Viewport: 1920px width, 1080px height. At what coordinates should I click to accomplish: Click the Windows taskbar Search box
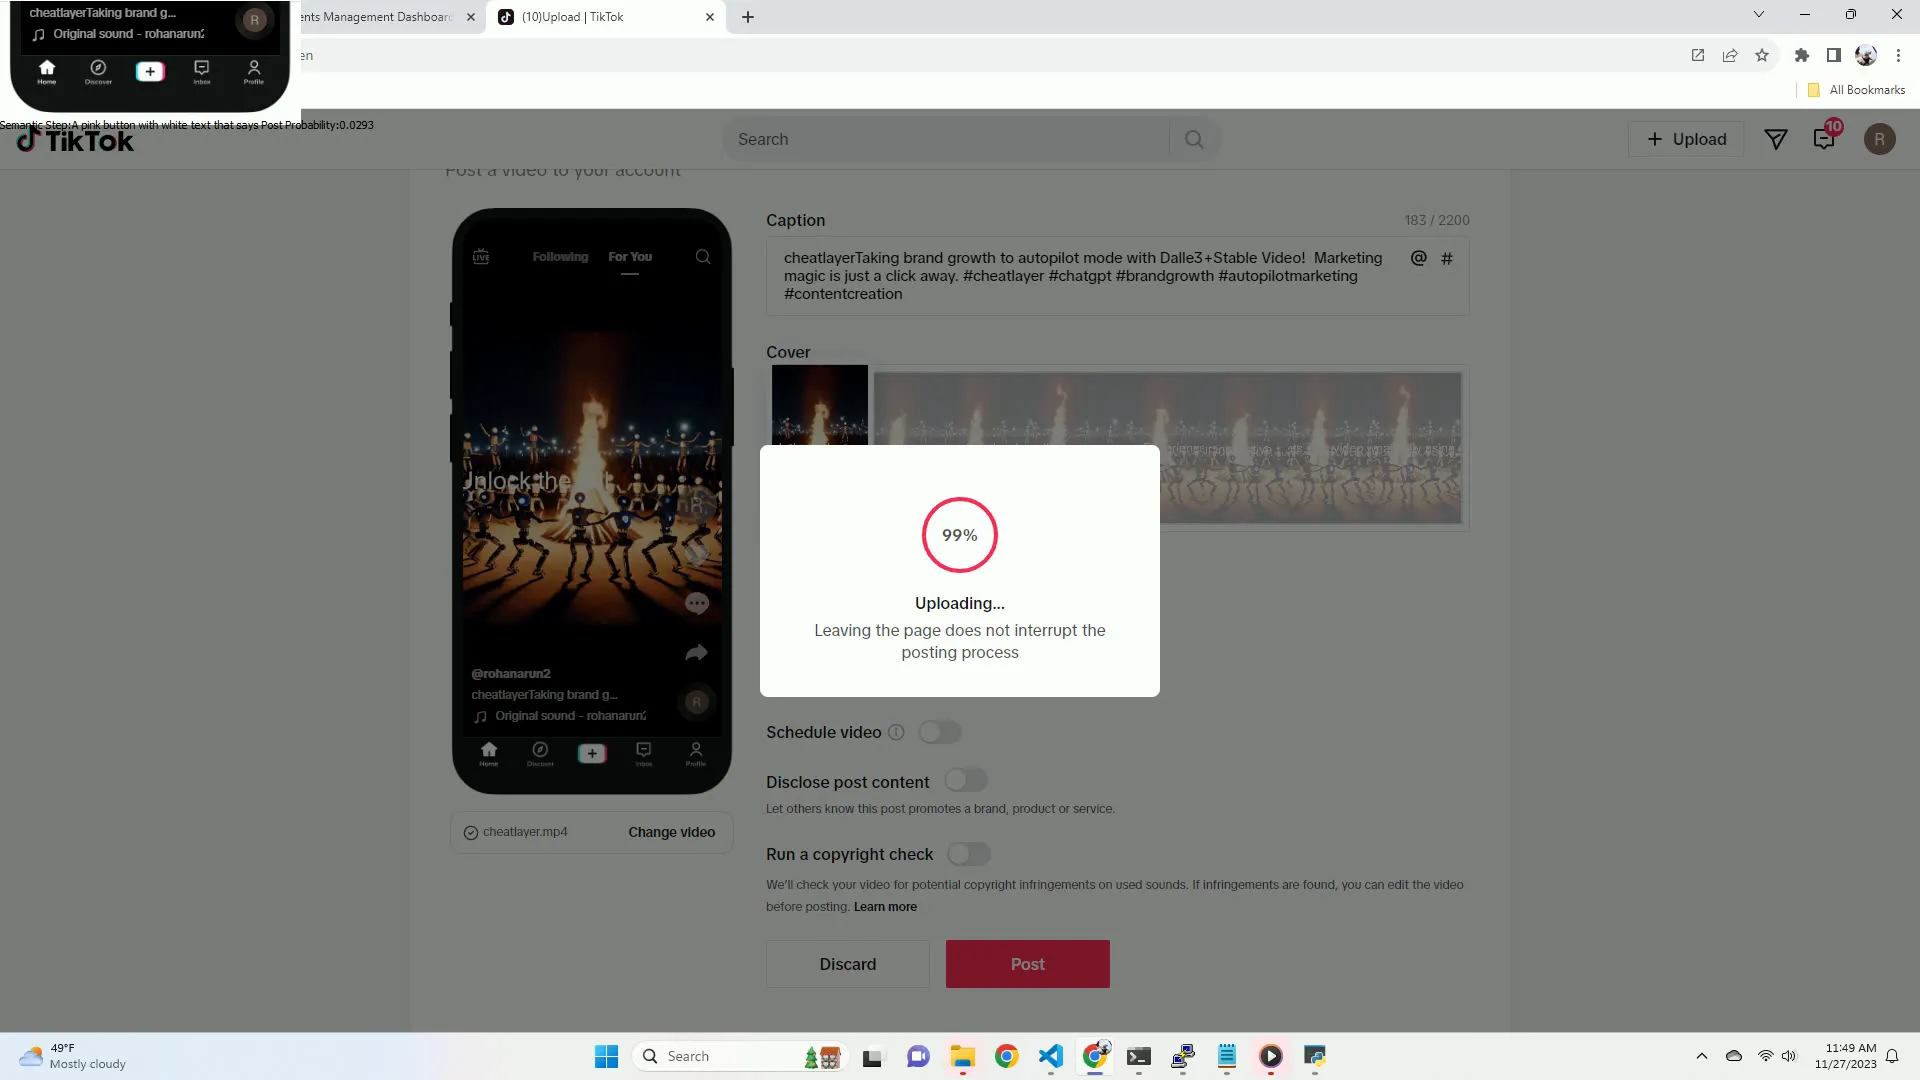[x=740, y=1056]
